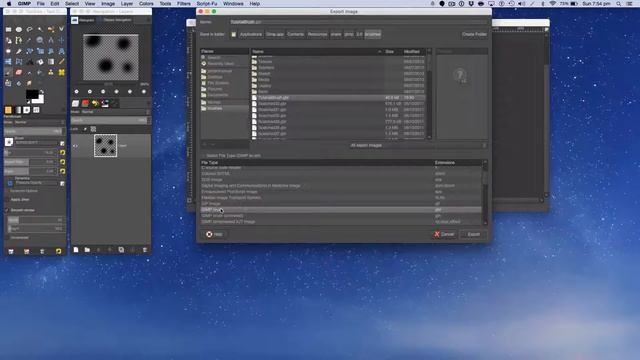Select the Rectangle Select tool
Viewport: 640px width, 360px height.
coord(8,29)
